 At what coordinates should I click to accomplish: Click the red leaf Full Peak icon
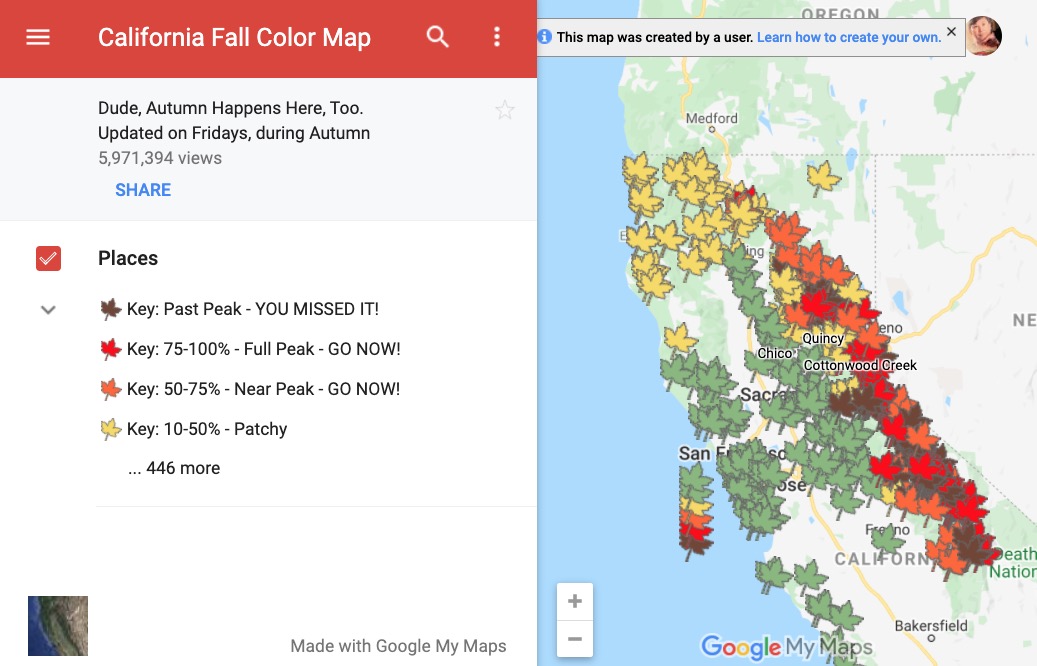(110, 349)
